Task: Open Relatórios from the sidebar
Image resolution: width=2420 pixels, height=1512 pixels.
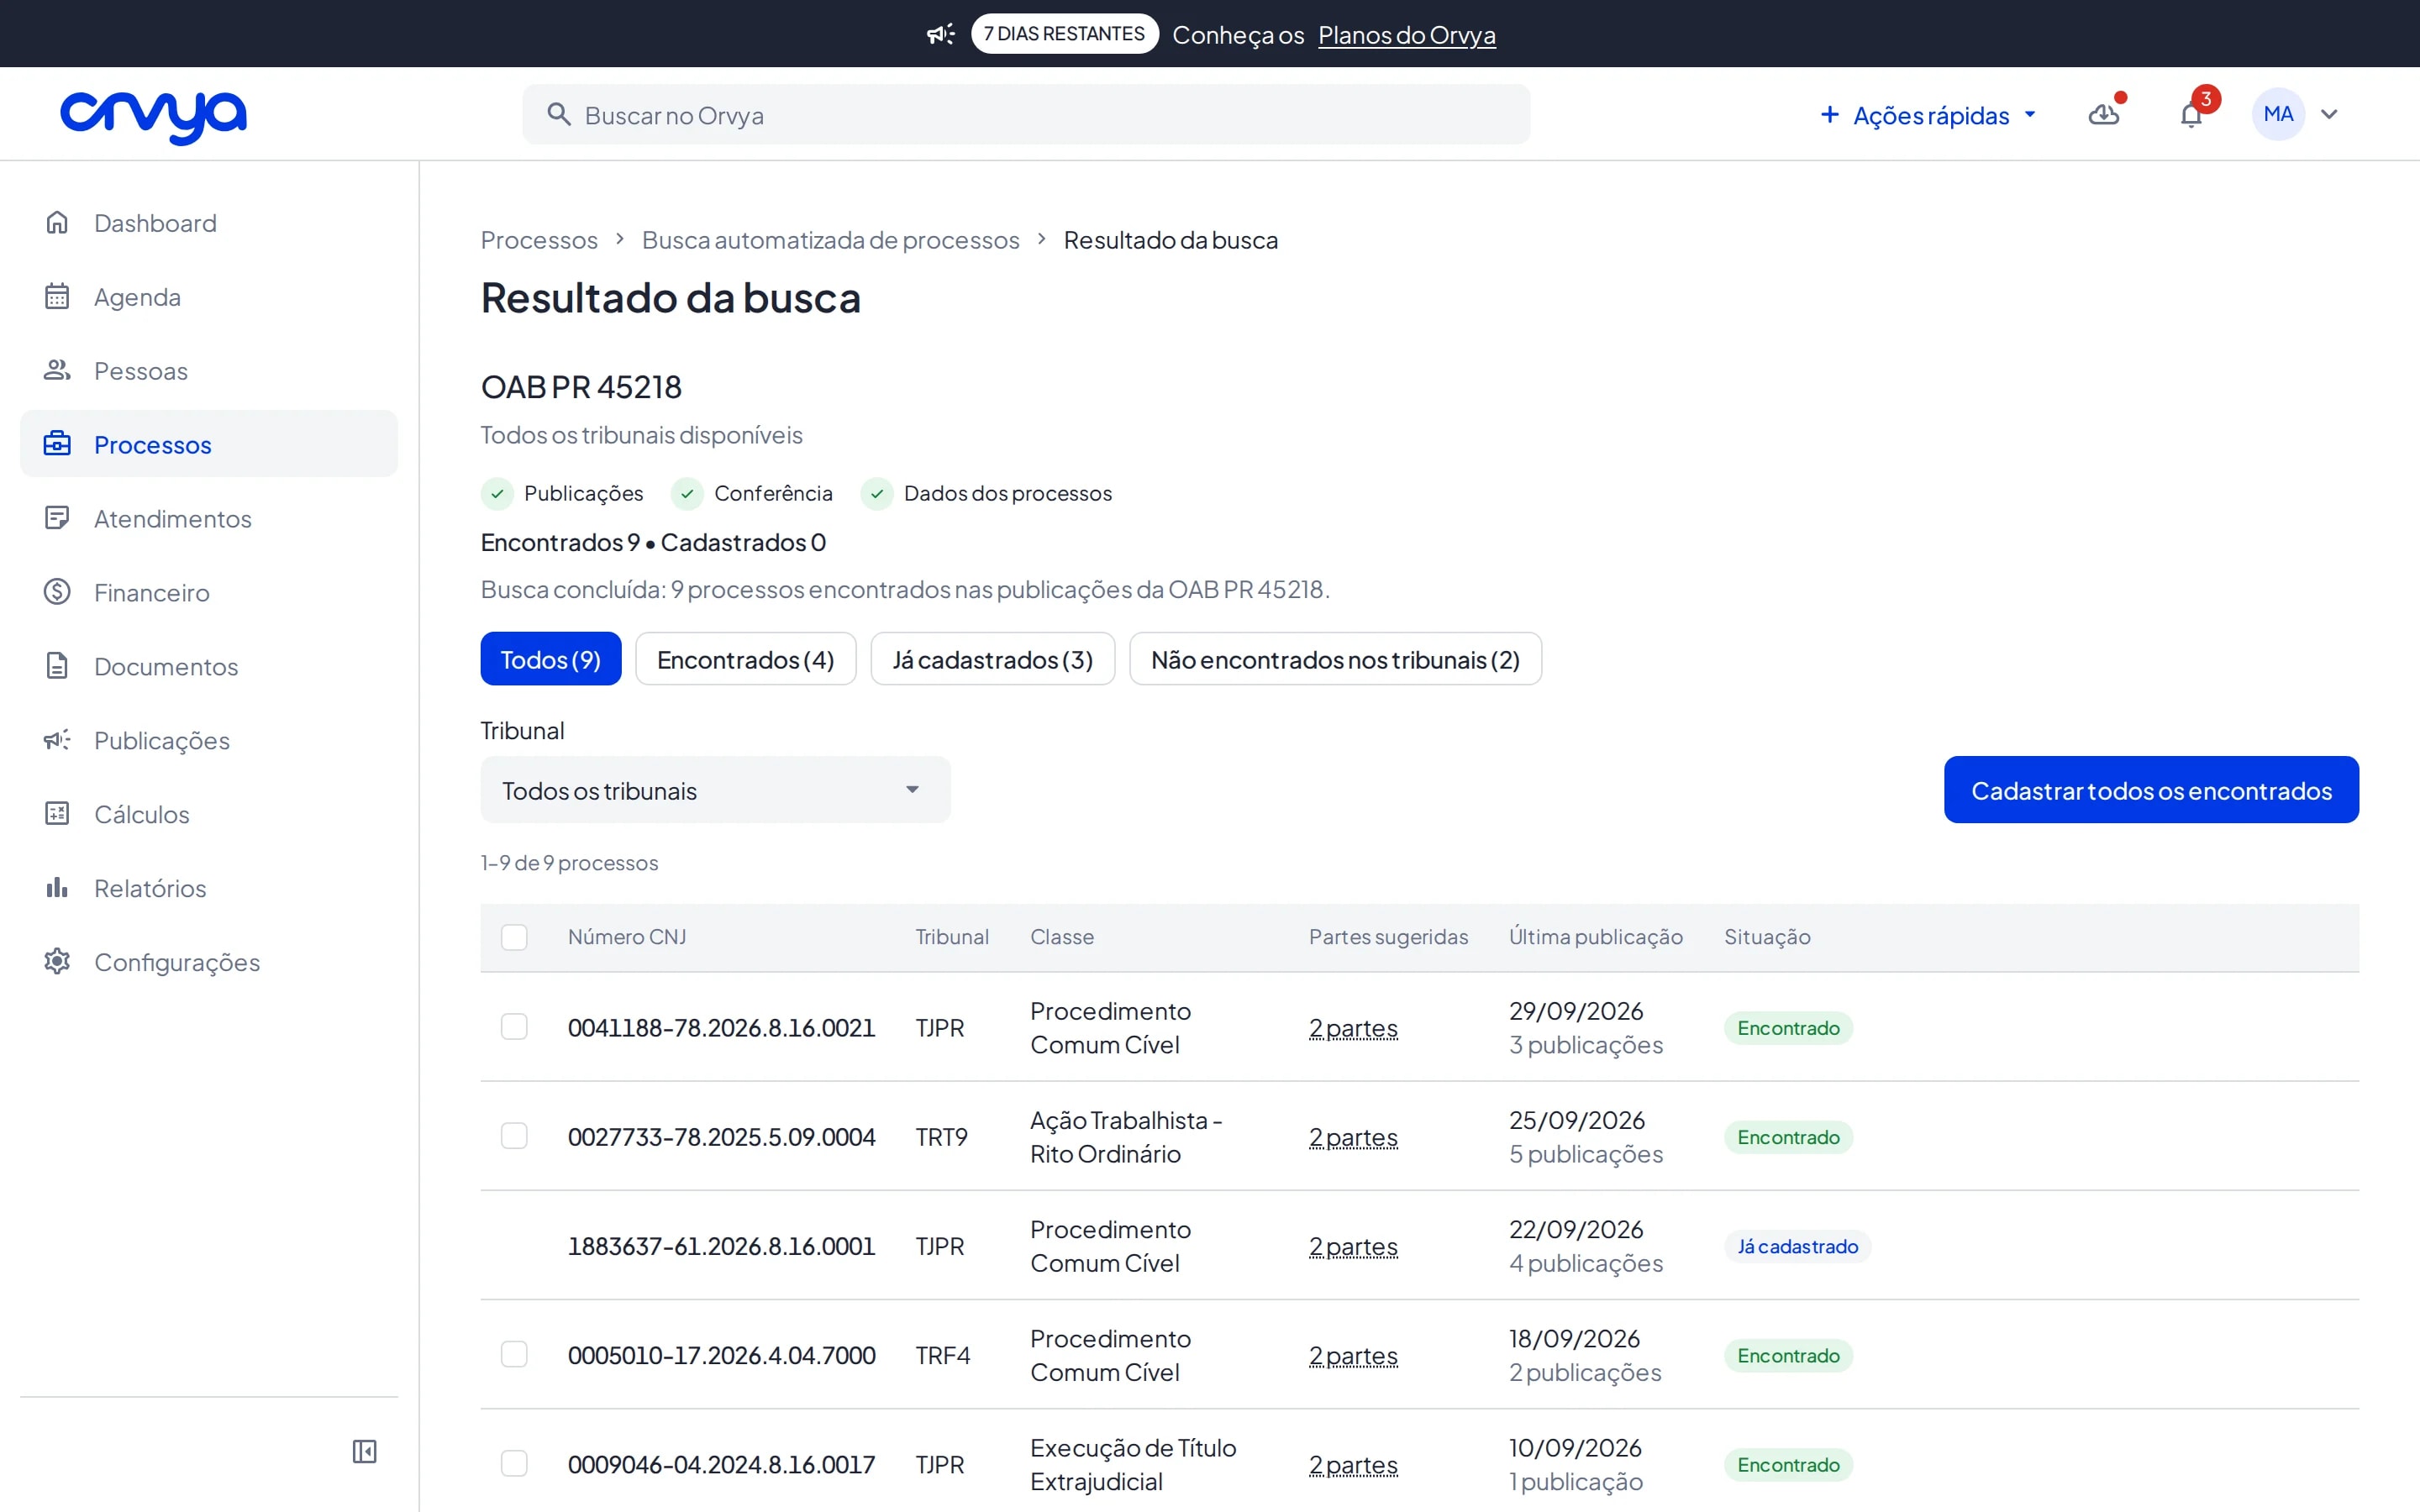Action: coord(209,888)
